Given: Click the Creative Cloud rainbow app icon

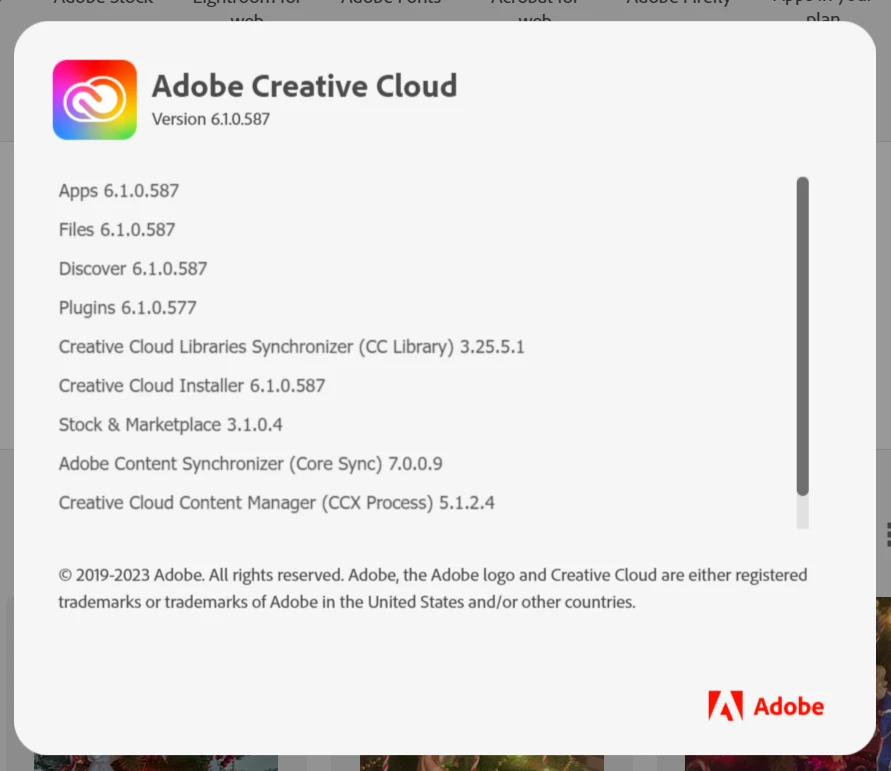Looking at the screenshot, I should [94, 99].
